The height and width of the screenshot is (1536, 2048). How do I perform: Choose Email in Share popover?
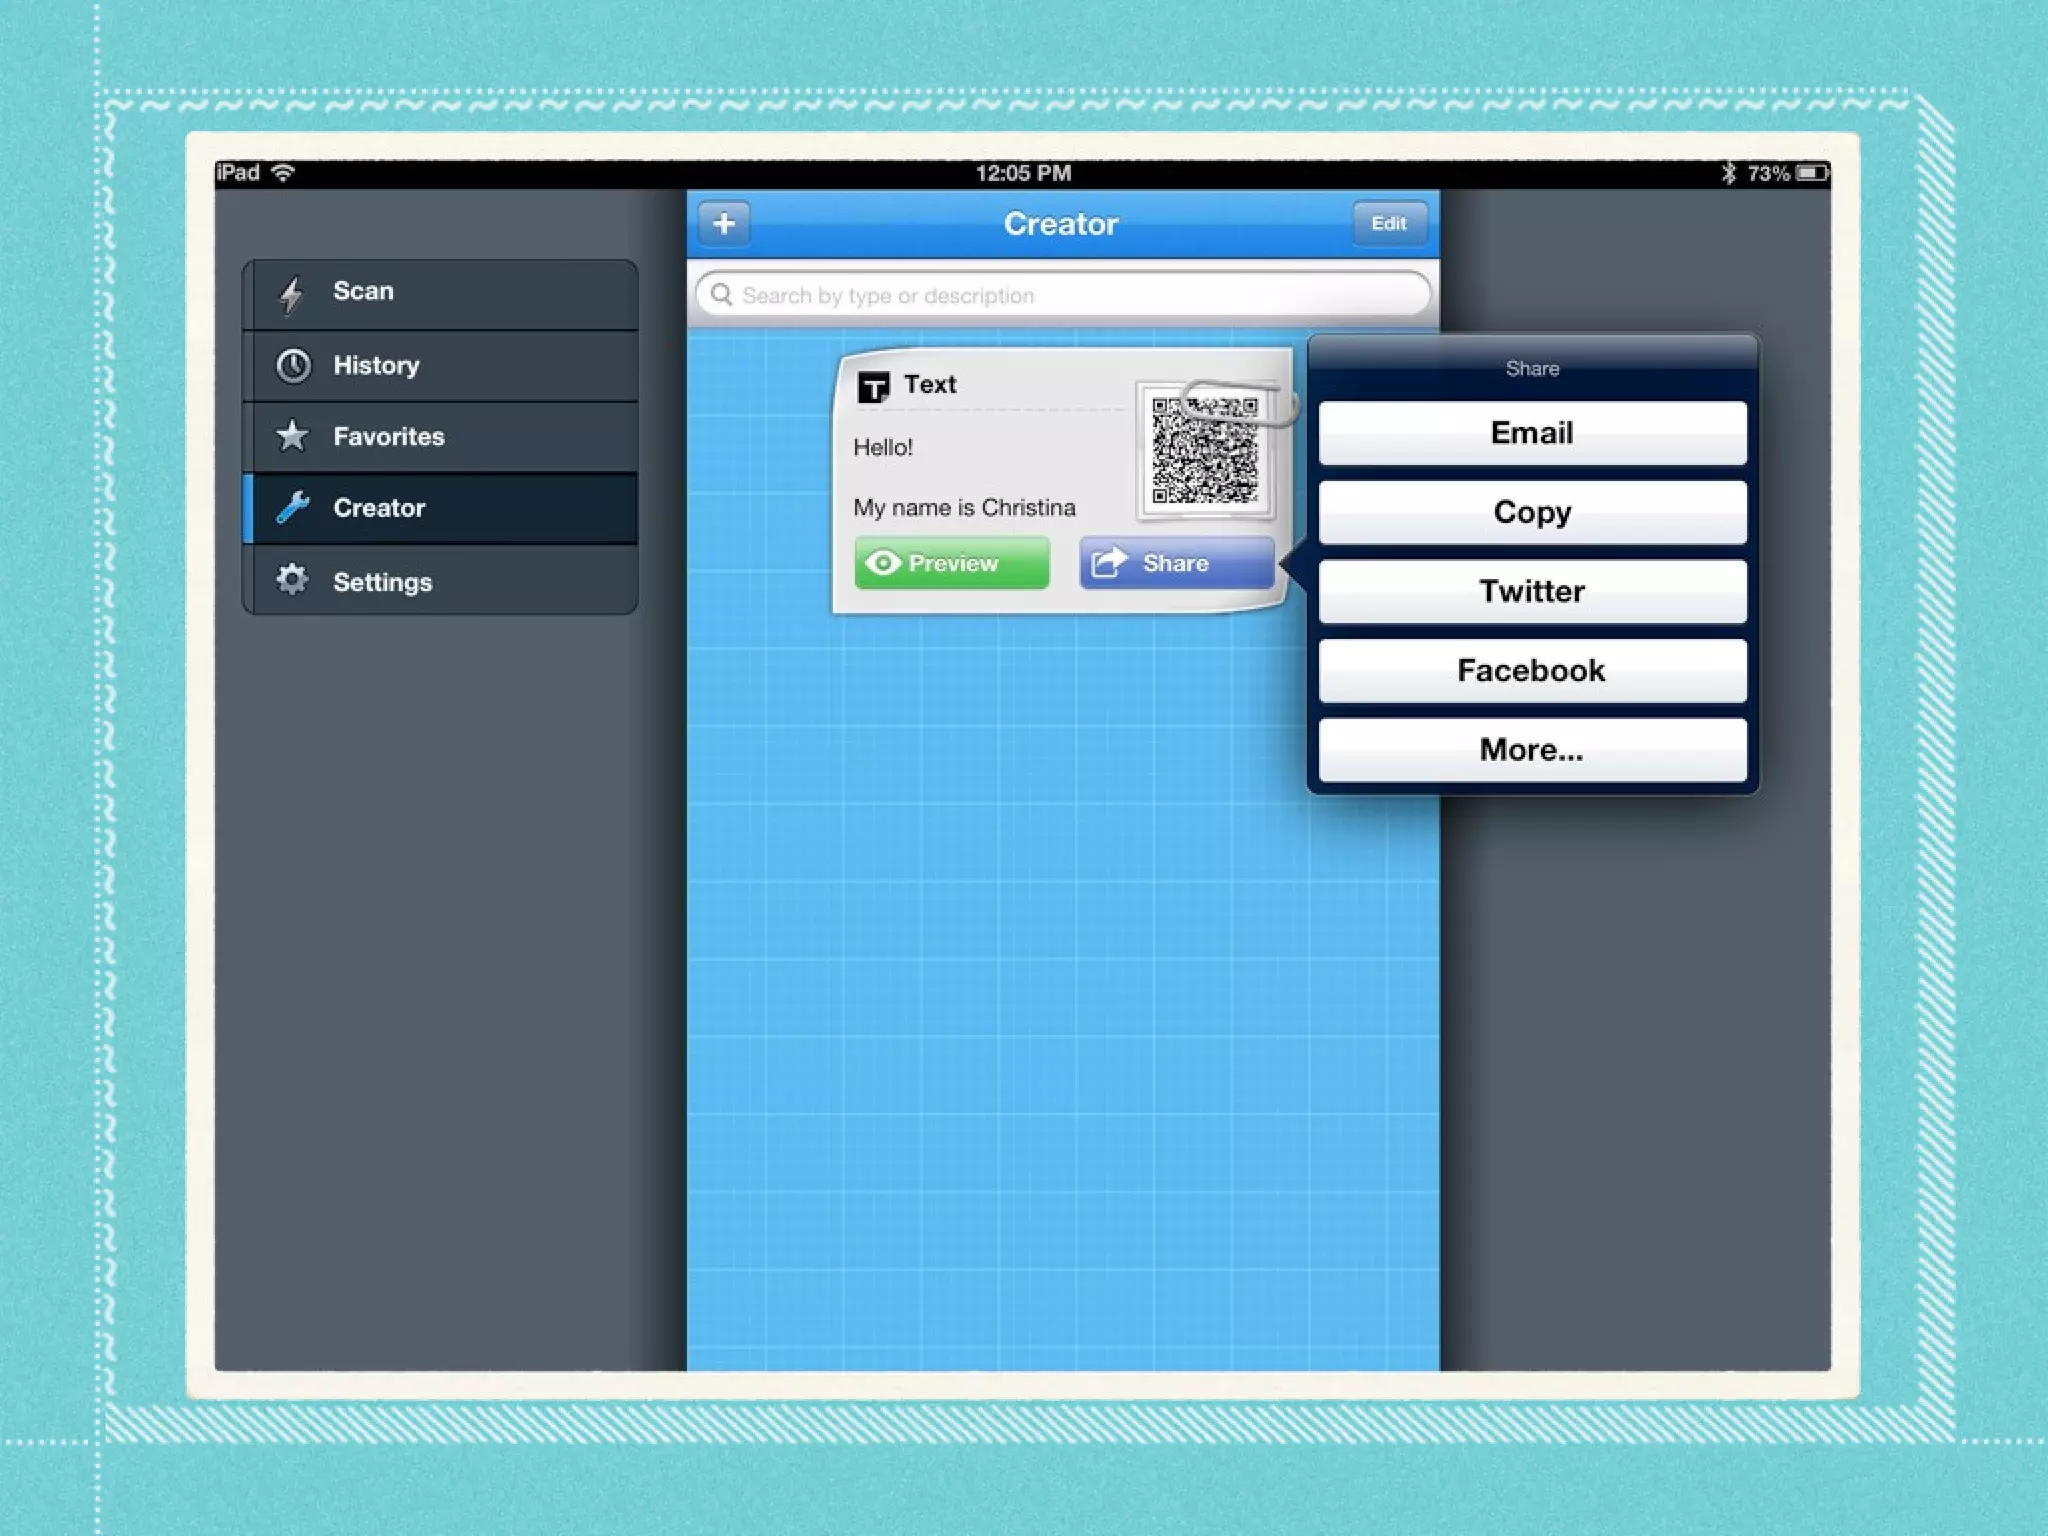tap(1531, 433)
